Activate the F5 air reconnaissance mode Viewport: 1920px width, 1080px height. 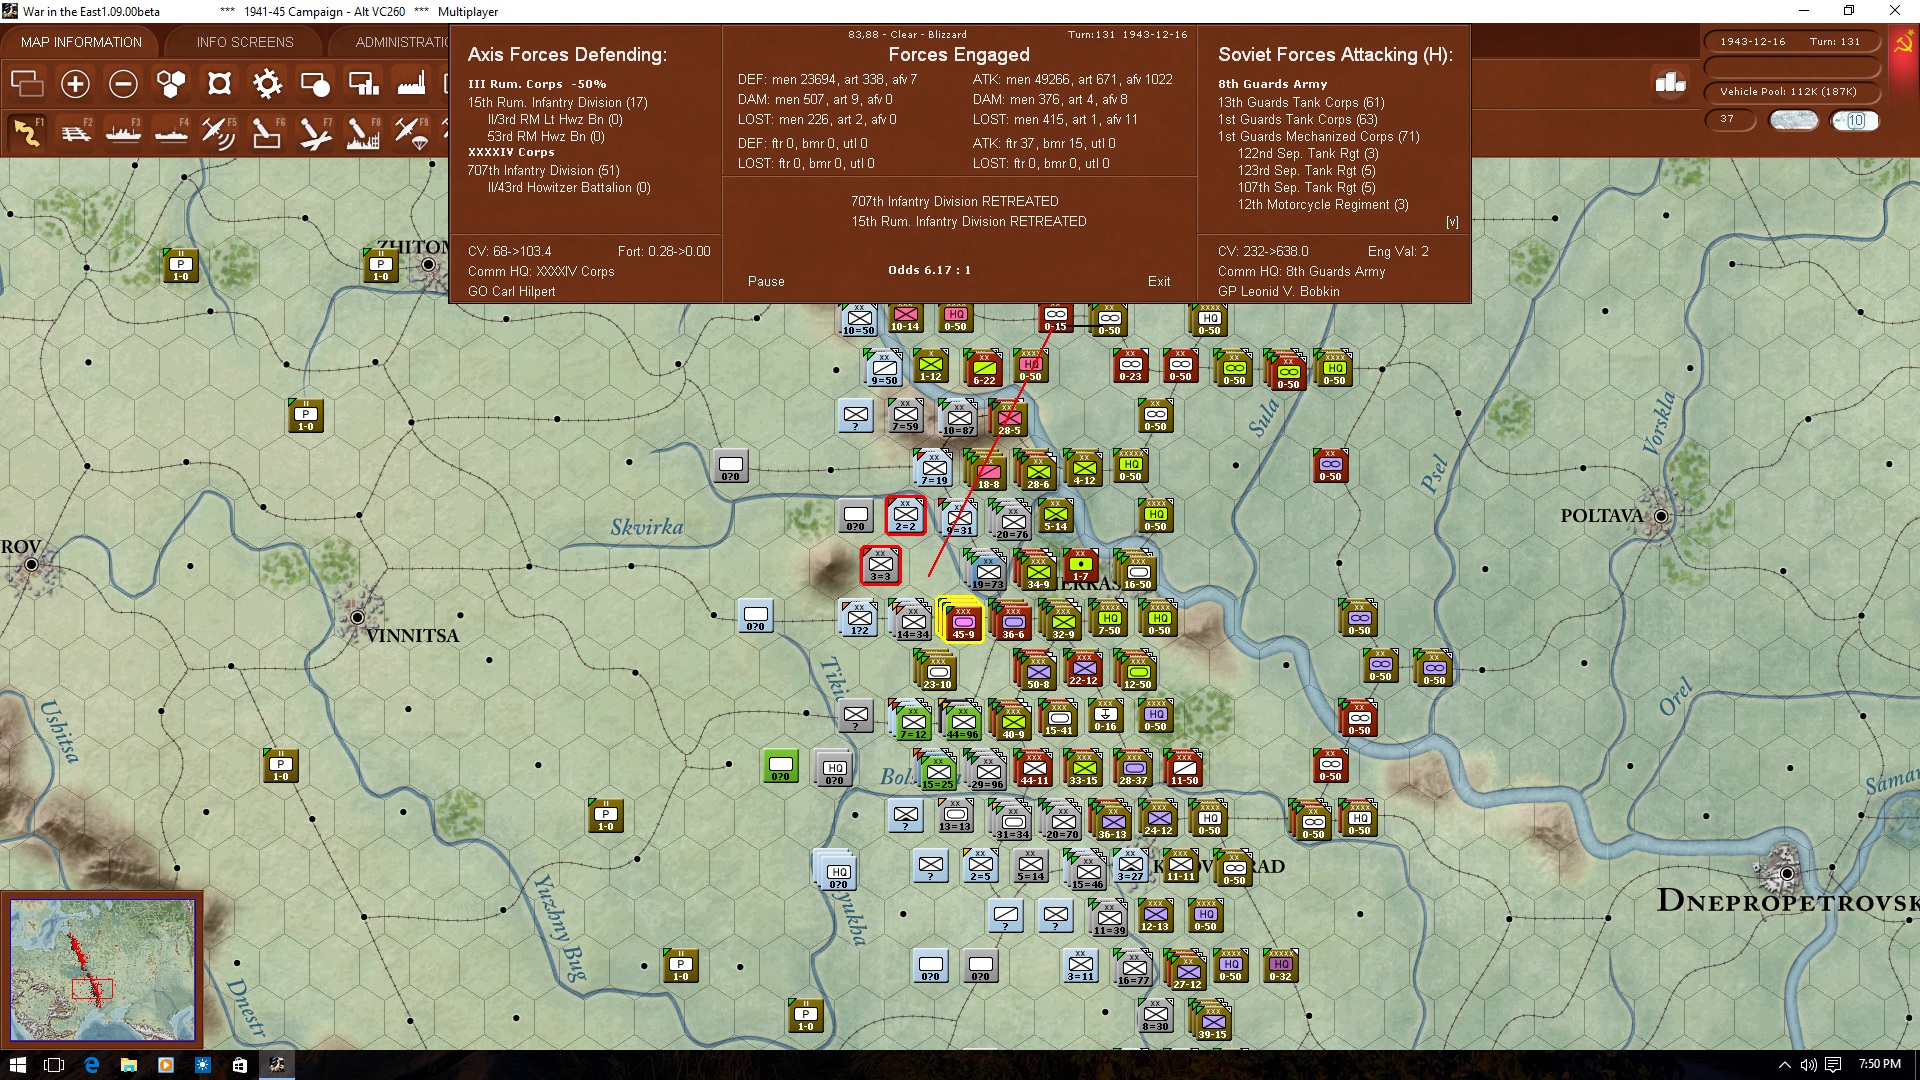pyautogui.click(x=219, y=131)
